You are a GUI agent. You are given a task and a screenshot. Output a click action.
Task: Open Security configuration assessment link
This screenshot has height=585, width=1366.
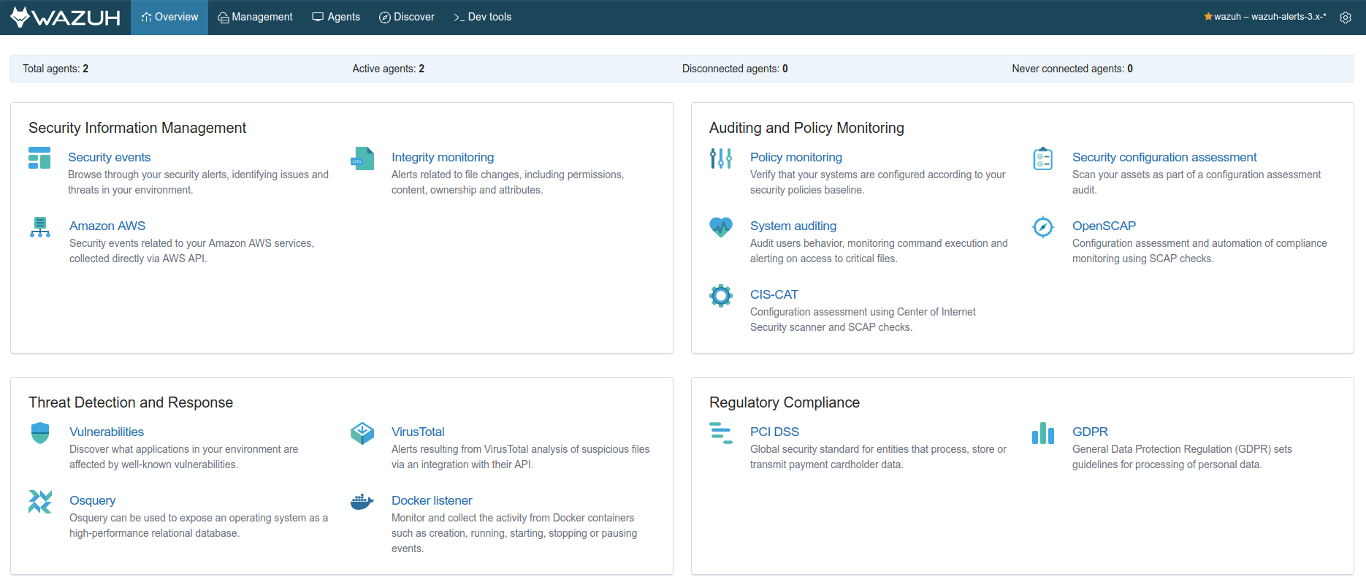click(1164, 157)
